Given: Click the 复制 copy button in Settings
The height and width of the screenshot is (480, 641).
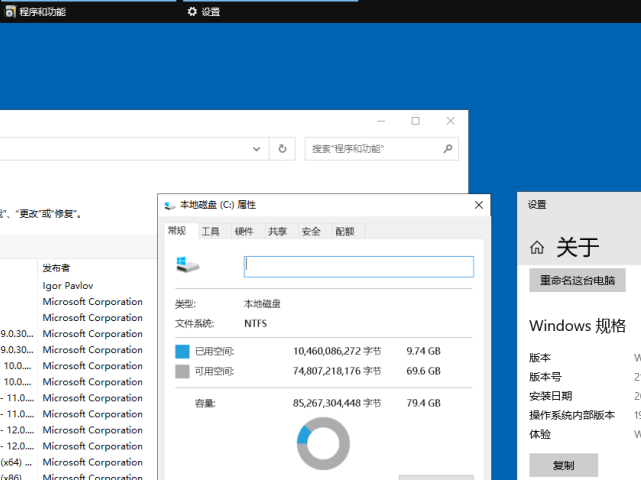Looking at the screenshot, I should (563, 465).
